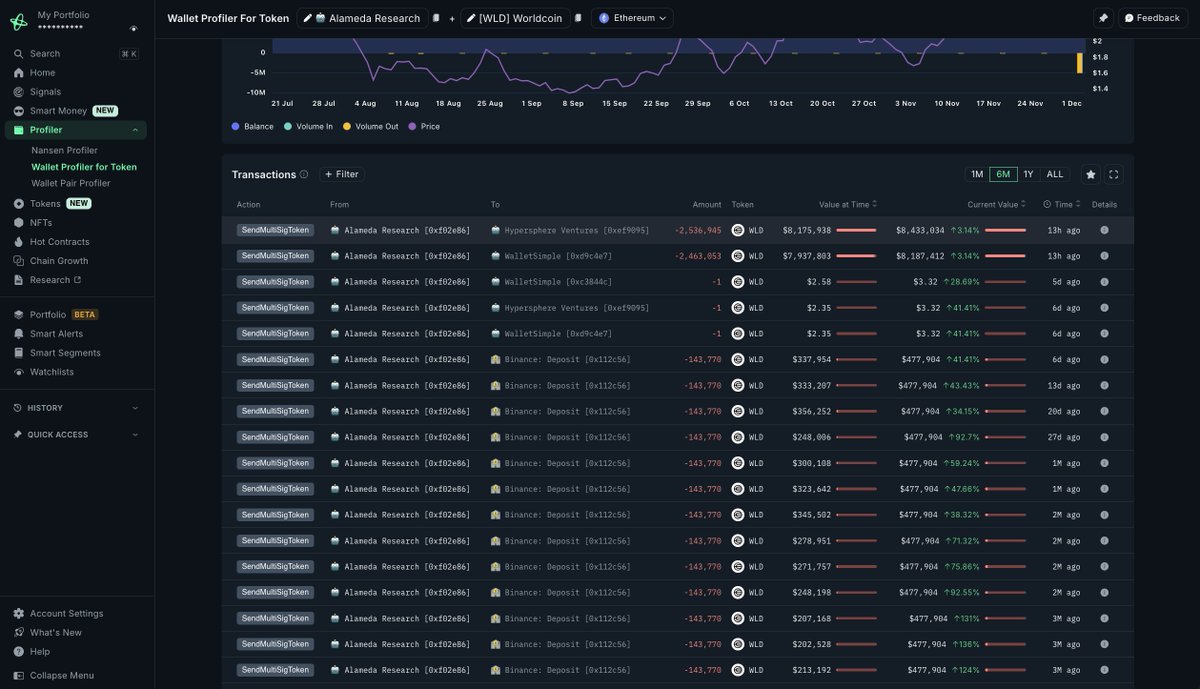
Task: Open the Tokens section
Action: 45,204
